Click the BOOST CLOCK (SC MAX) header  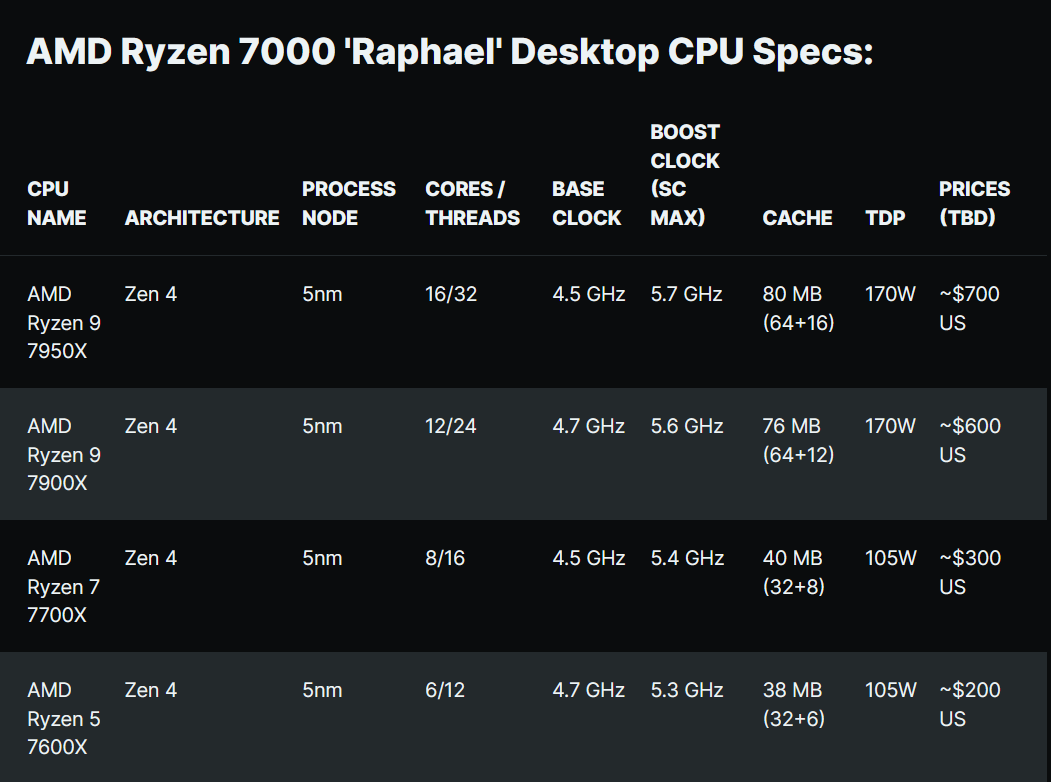[685, 175]
